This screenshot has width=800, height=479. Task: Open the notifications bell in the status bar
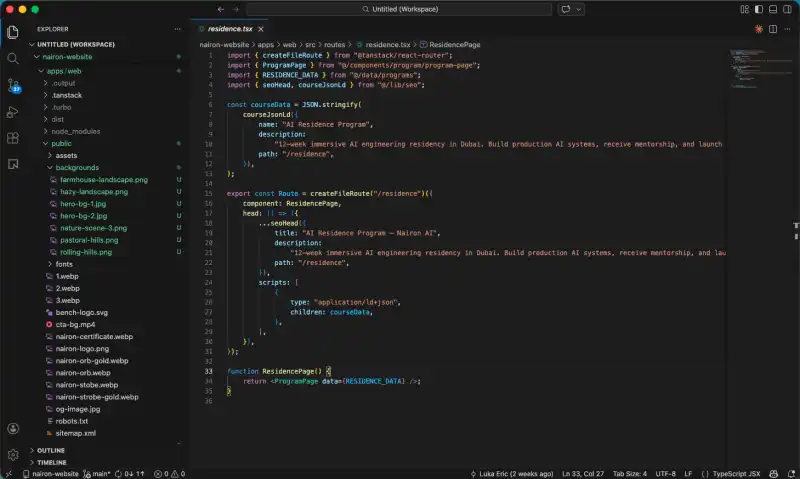click(791, 474)
